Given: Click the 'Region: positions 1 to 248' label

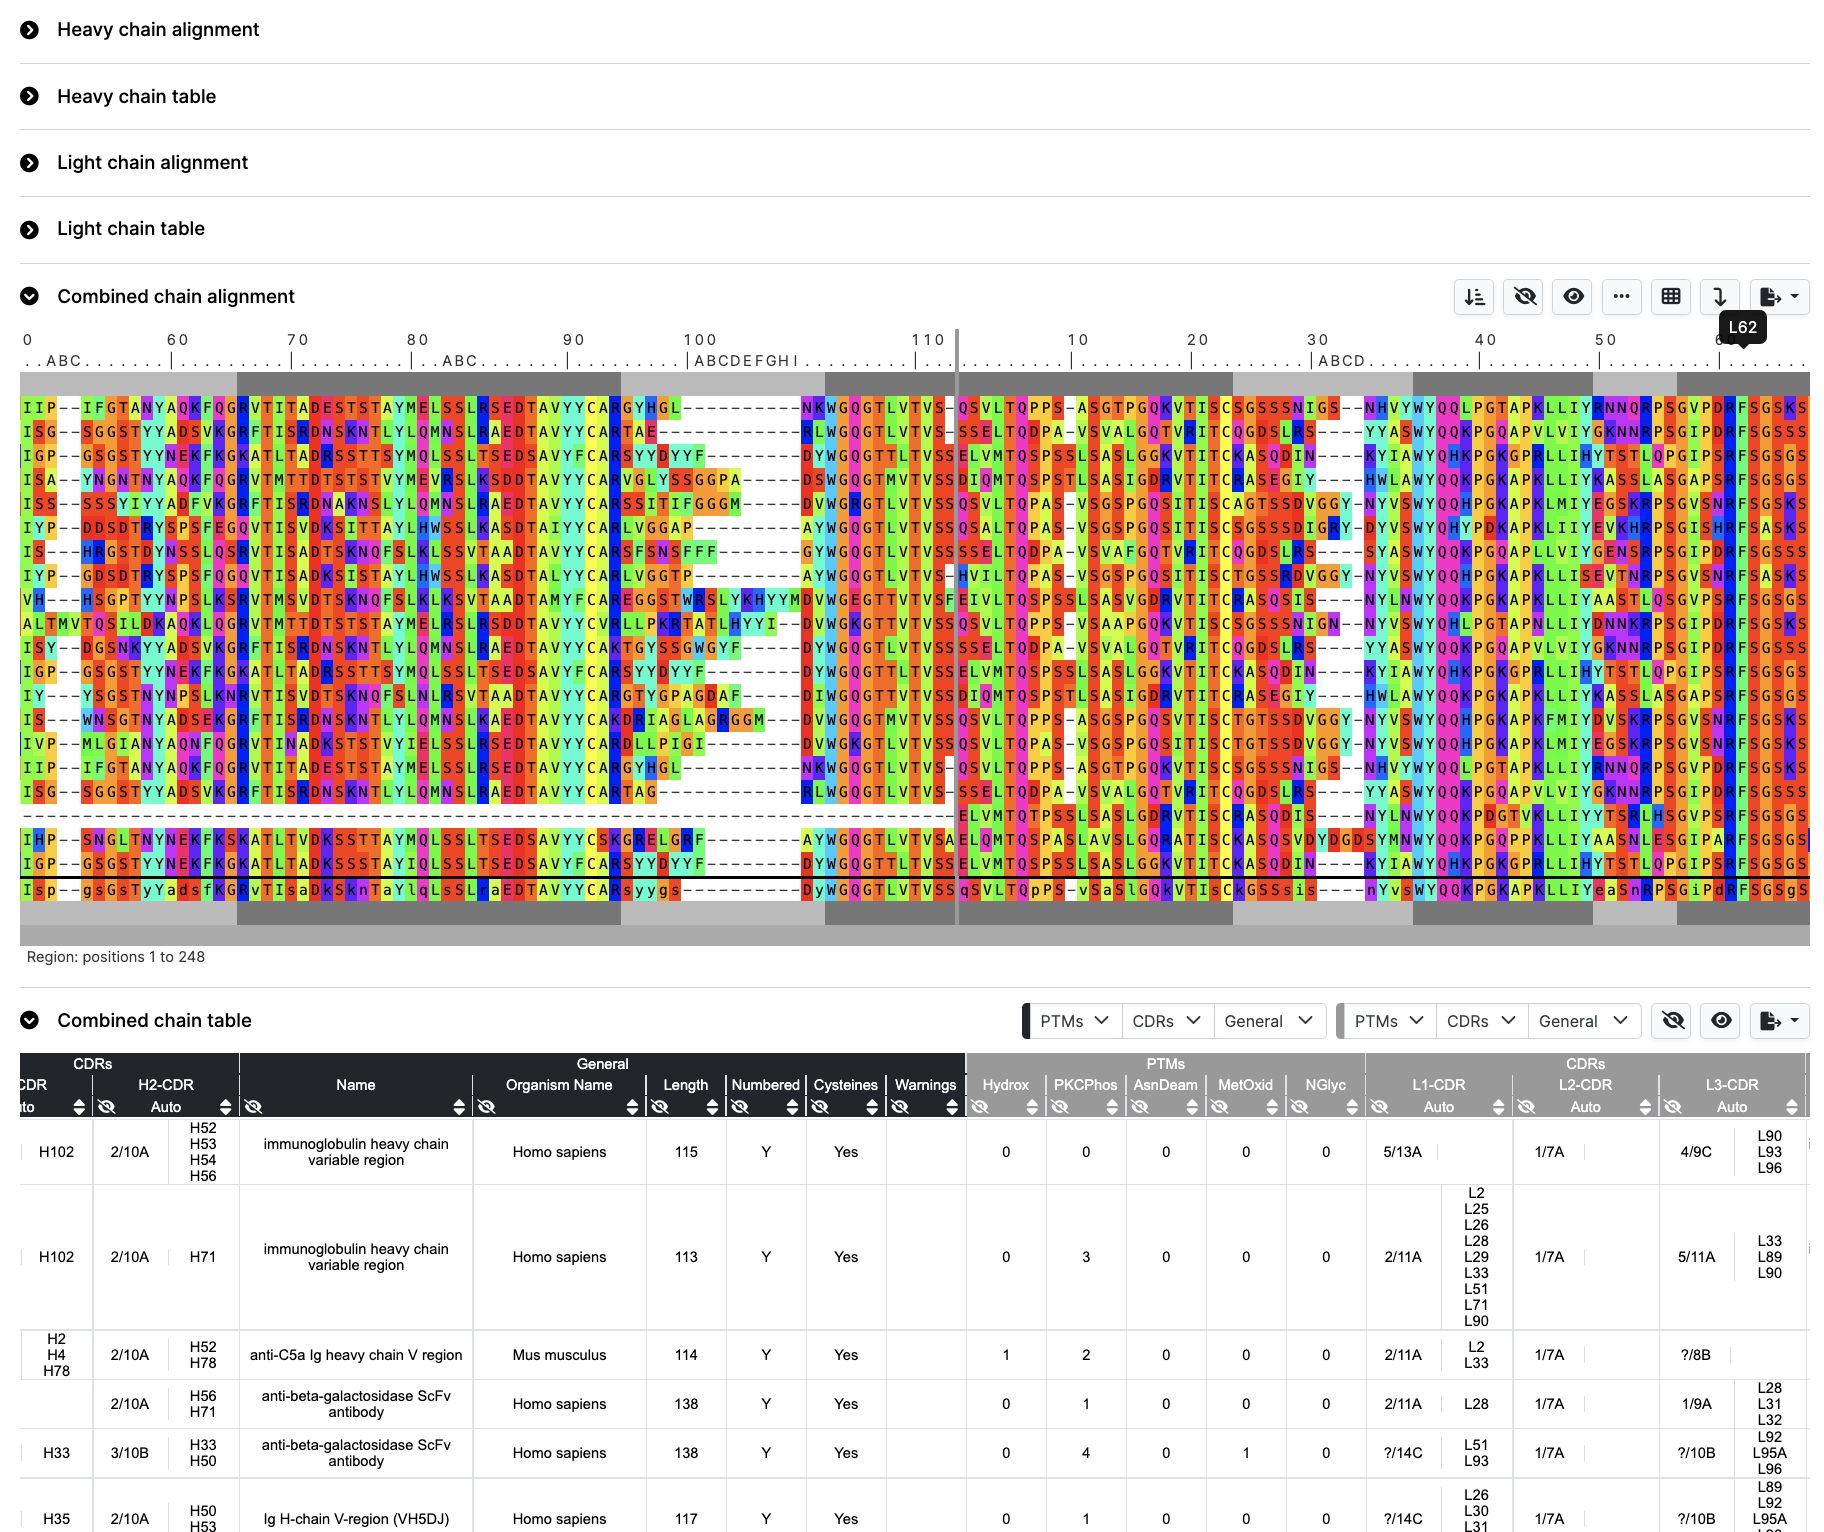Looking at the screenshot, I should pyautogui.click(x=116, y=957).
